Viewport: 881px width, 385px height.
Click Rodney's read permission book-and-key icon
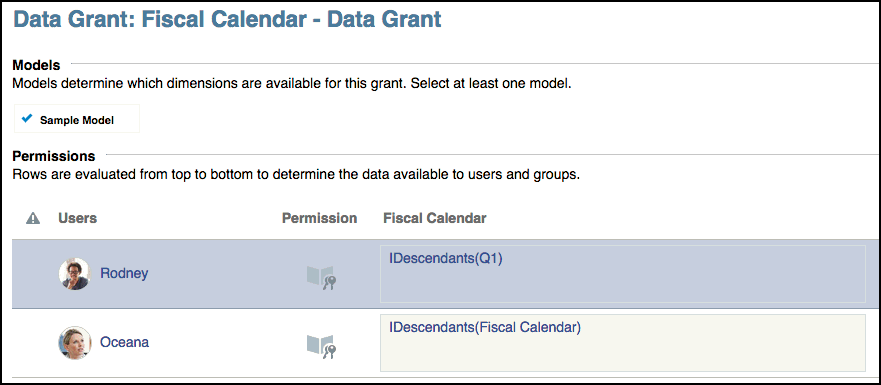point(321,278)
